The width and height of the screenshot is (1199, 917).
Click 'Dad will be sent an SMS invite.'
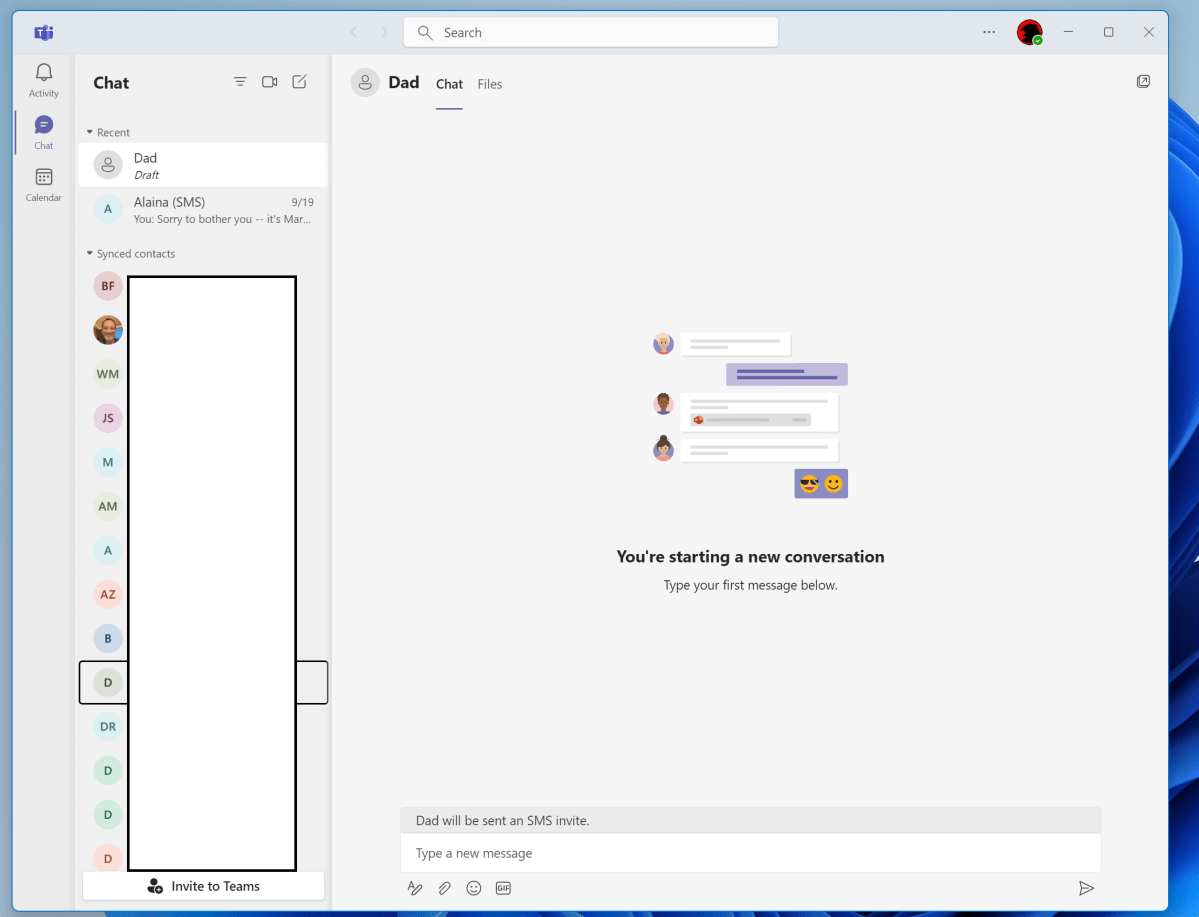(502, 821)
